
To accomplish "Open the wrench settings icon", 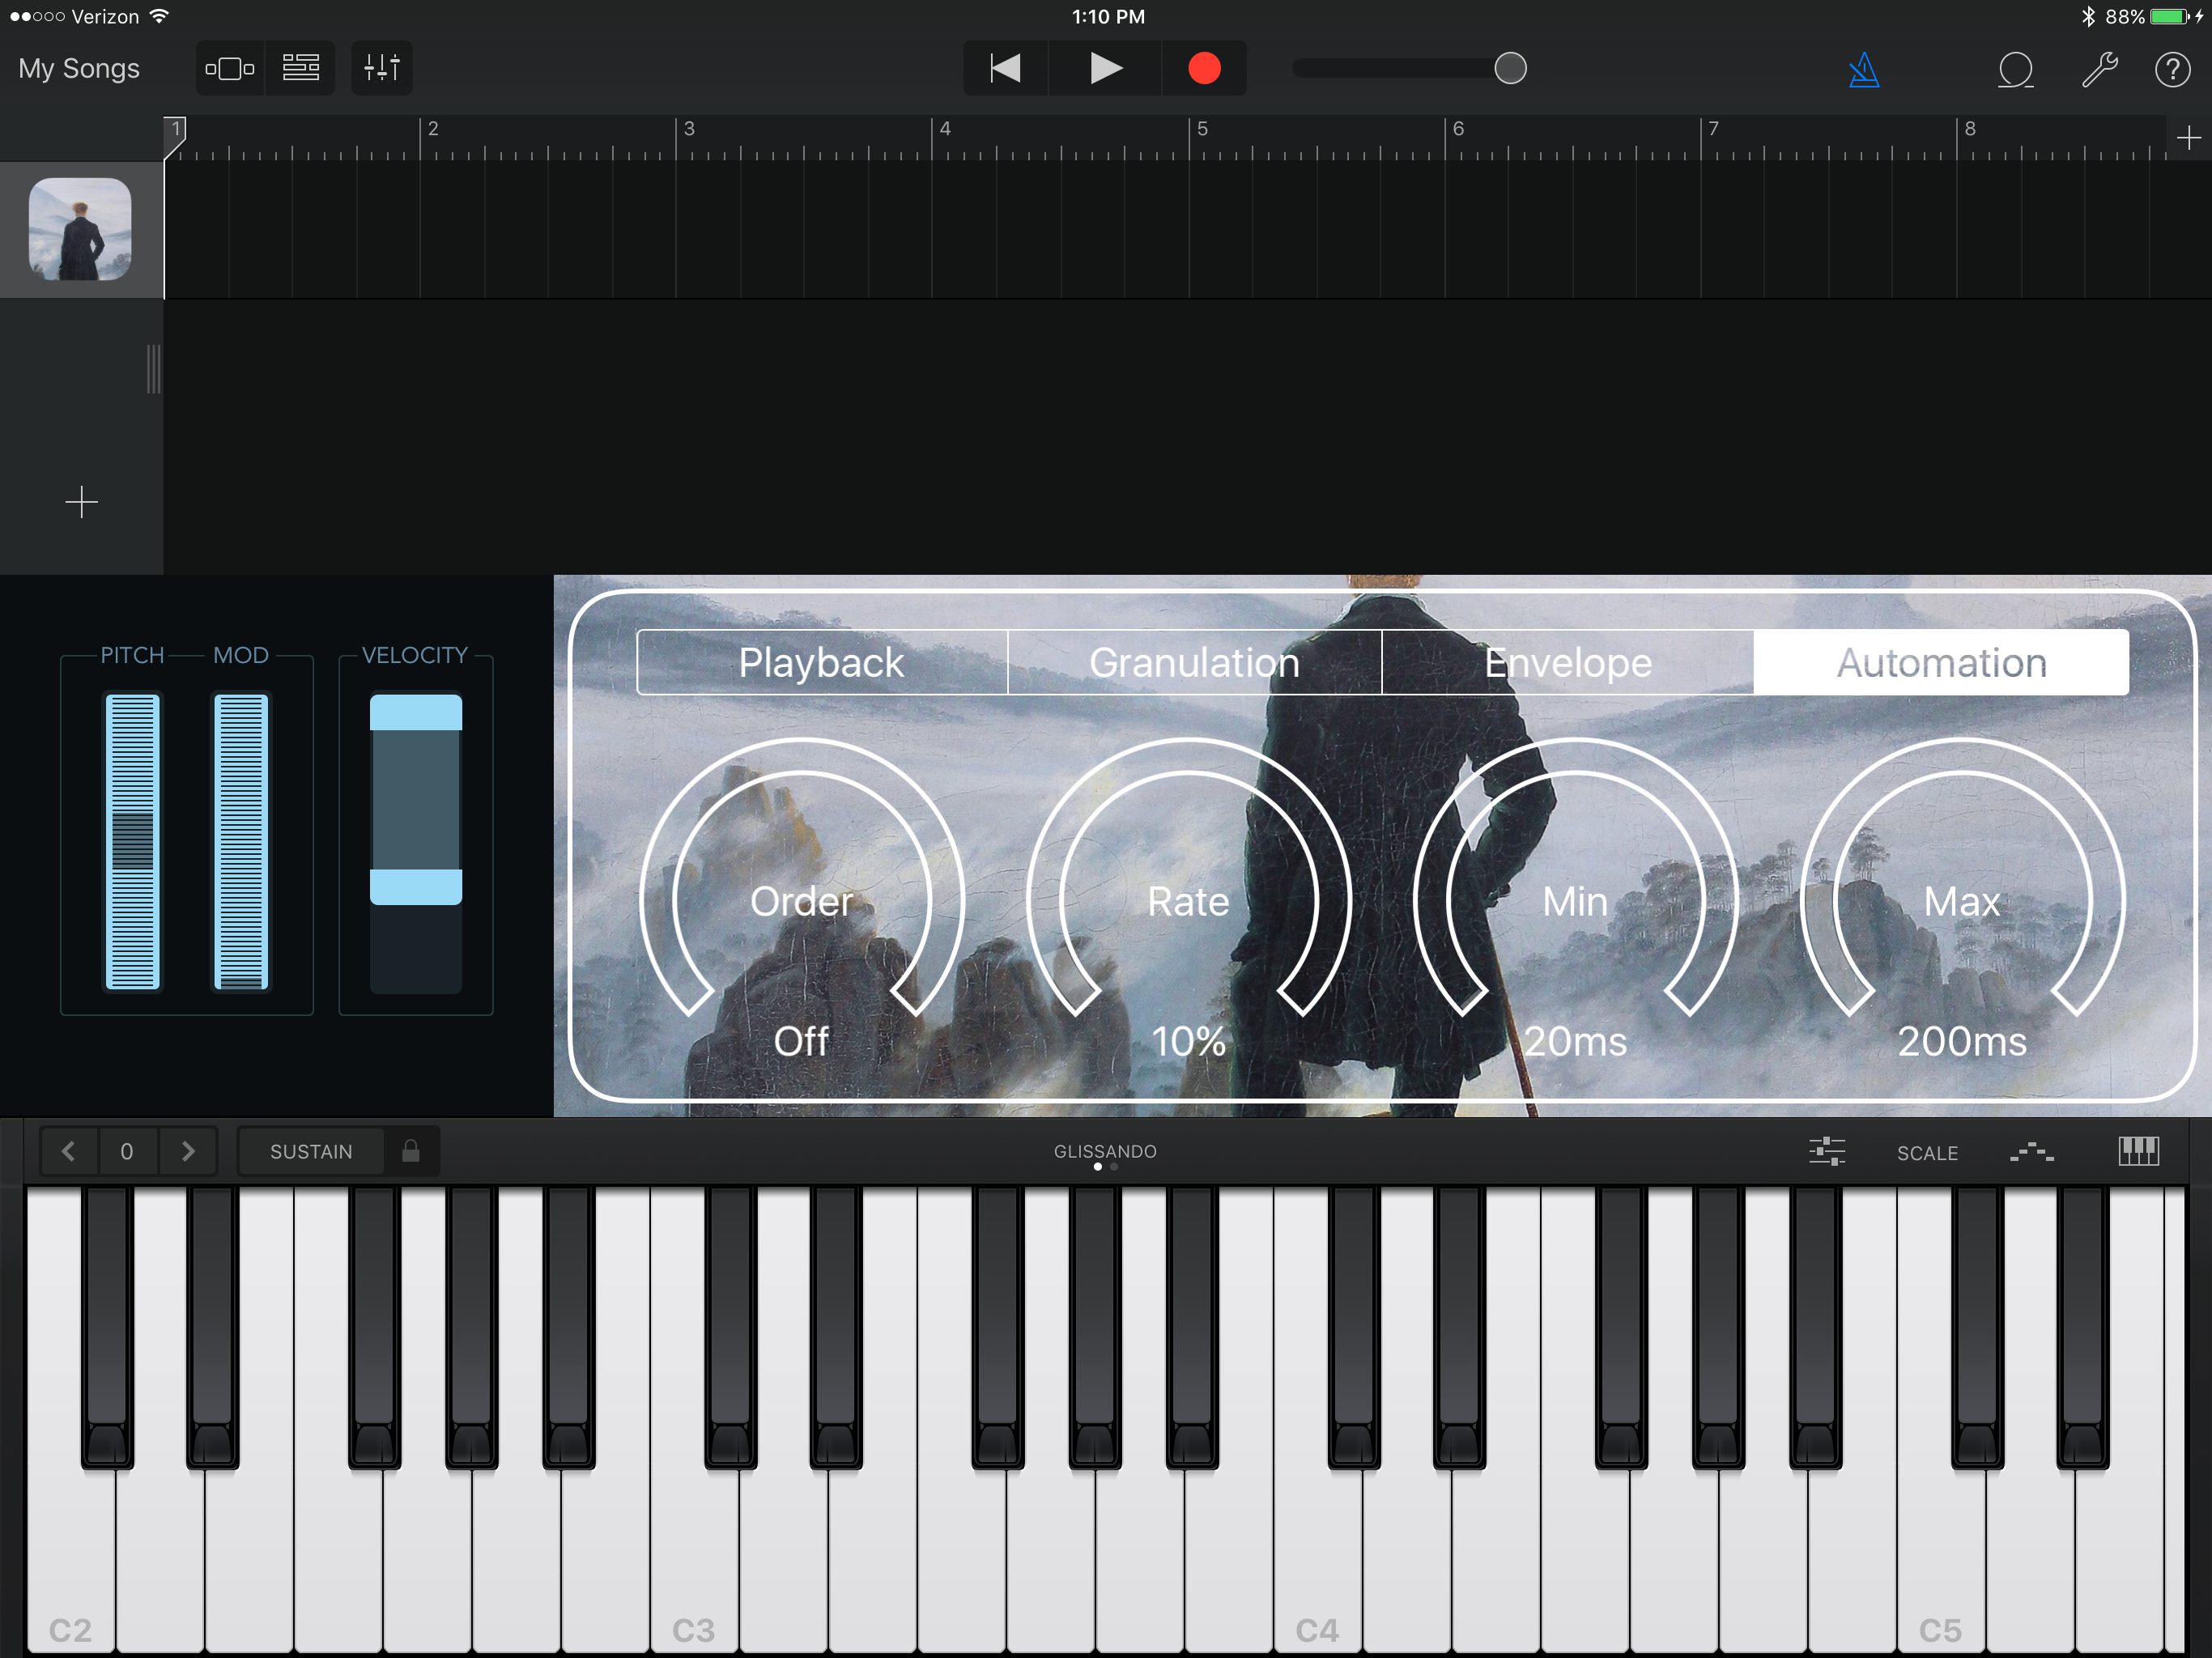I will tap(2099, 70).
